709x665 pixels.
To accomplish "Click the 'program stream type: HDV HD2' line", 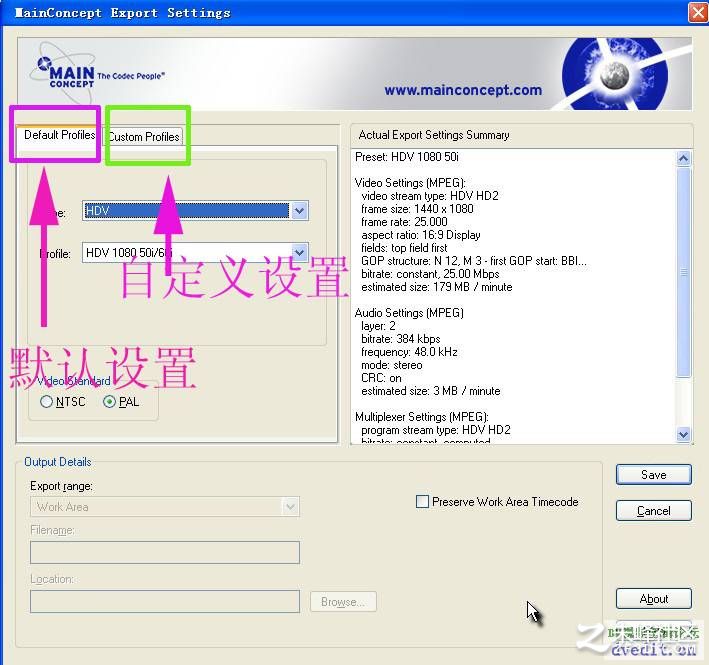I will (435, 430).
